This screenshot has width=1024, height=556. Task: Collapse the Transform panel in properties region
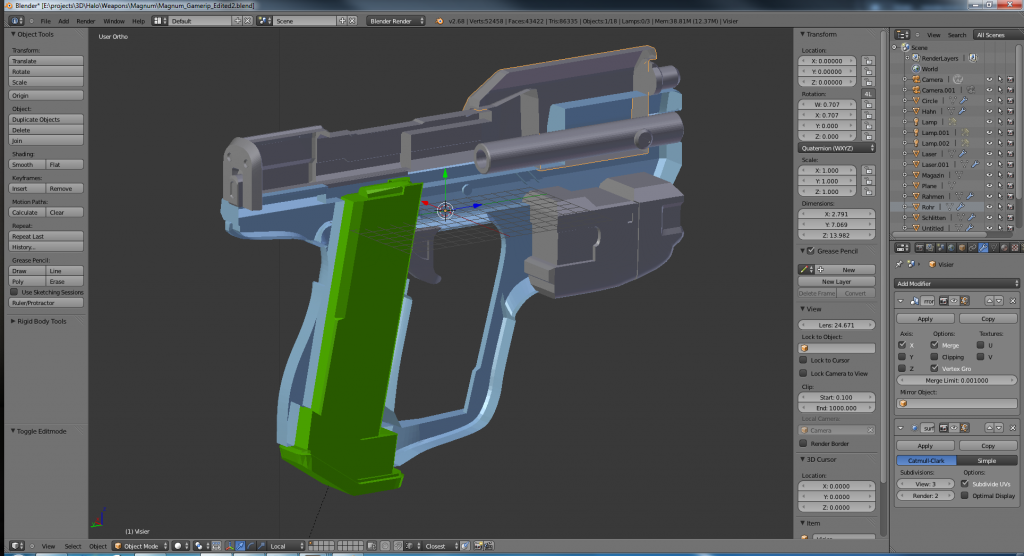point(803,34)
